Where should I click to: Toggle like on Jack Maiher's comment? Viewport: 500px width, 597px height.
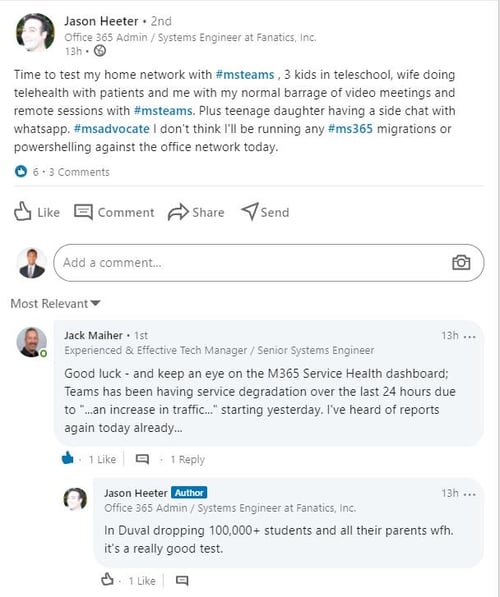click(x=67, y=458)
